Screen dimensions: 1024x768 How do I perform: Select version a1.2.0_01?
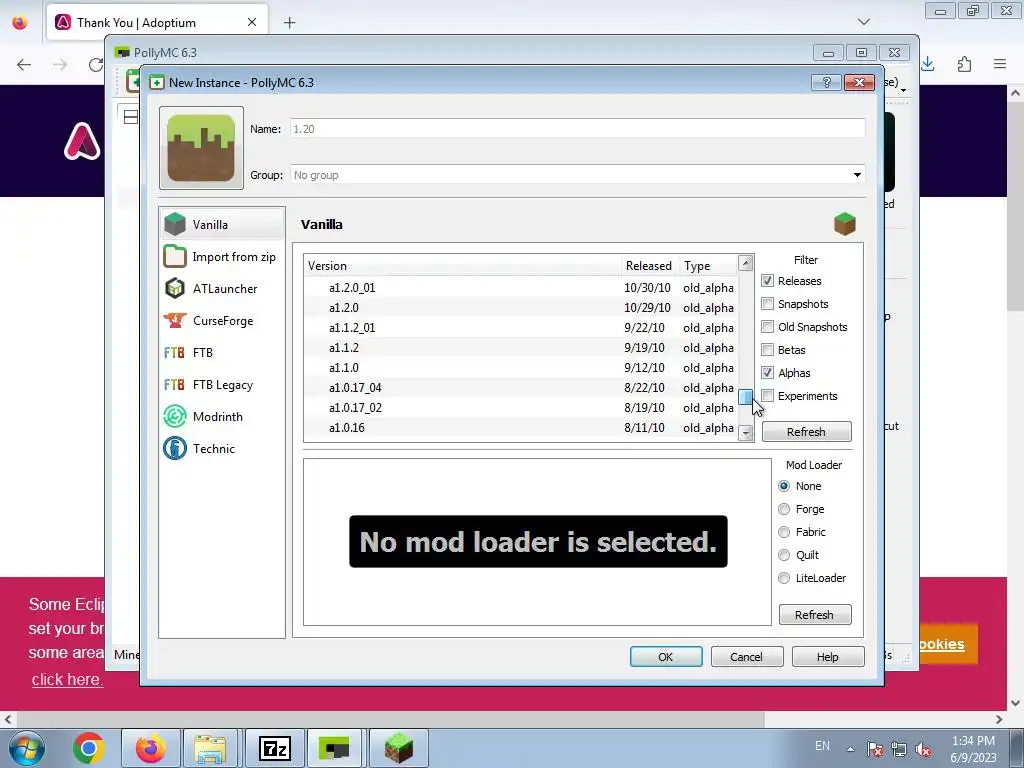520,287
